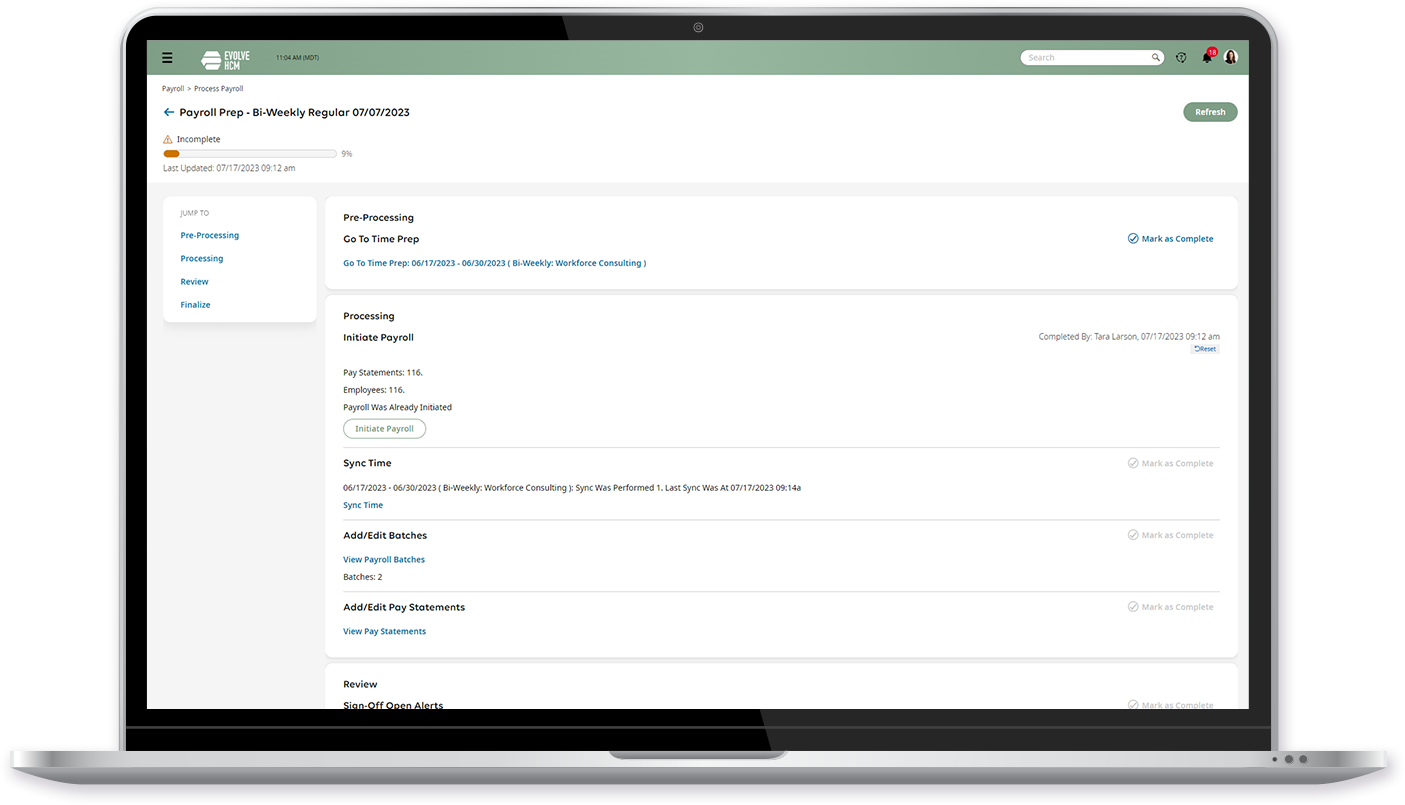The width and height of the screenshot is (1405, 805).
Task: Click the Reset icon for Initiate Payroll
Action: pyautogui.click(x=1205, y=348)
